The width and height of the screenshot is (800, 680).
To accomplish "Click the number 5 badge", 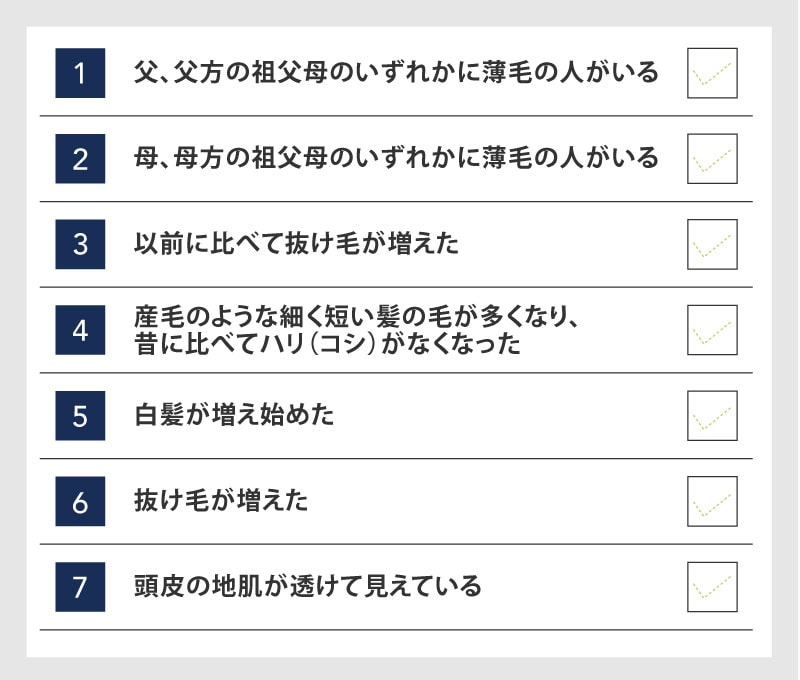I will (x=80, y=416).
